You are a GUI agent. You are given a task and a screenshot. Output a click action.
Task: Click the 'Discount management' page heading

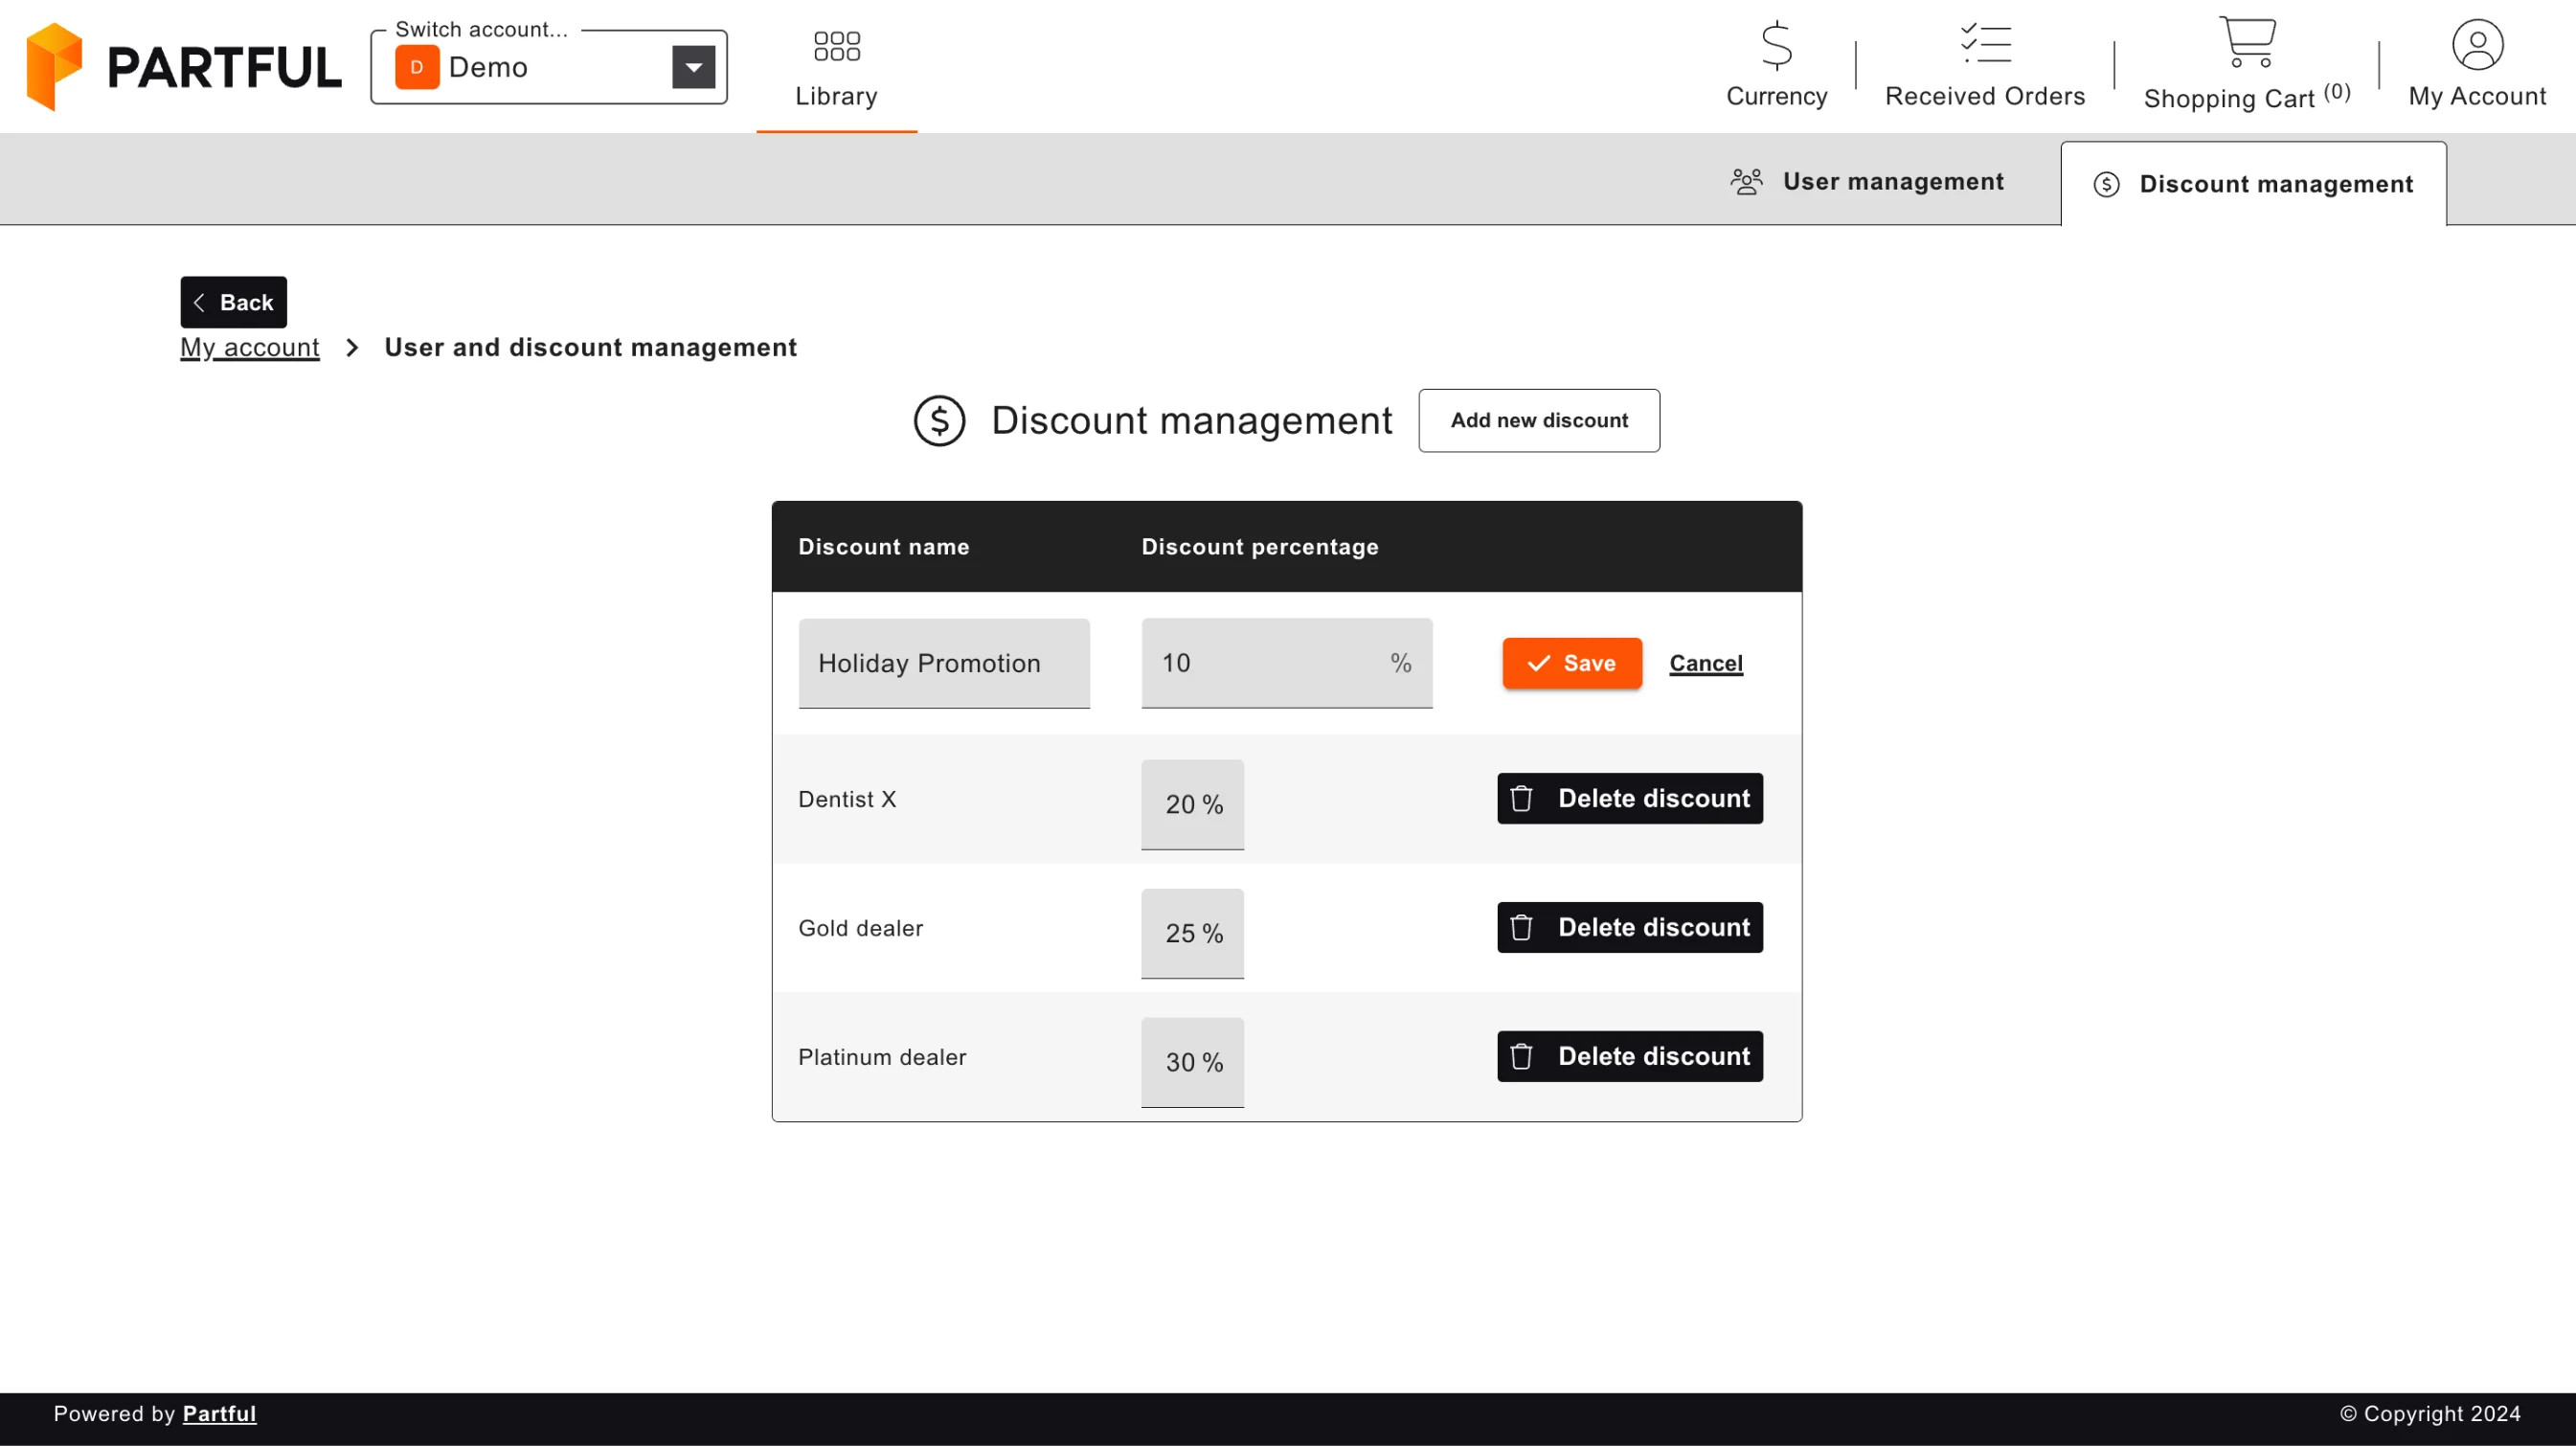click(x=1191, y=421)
